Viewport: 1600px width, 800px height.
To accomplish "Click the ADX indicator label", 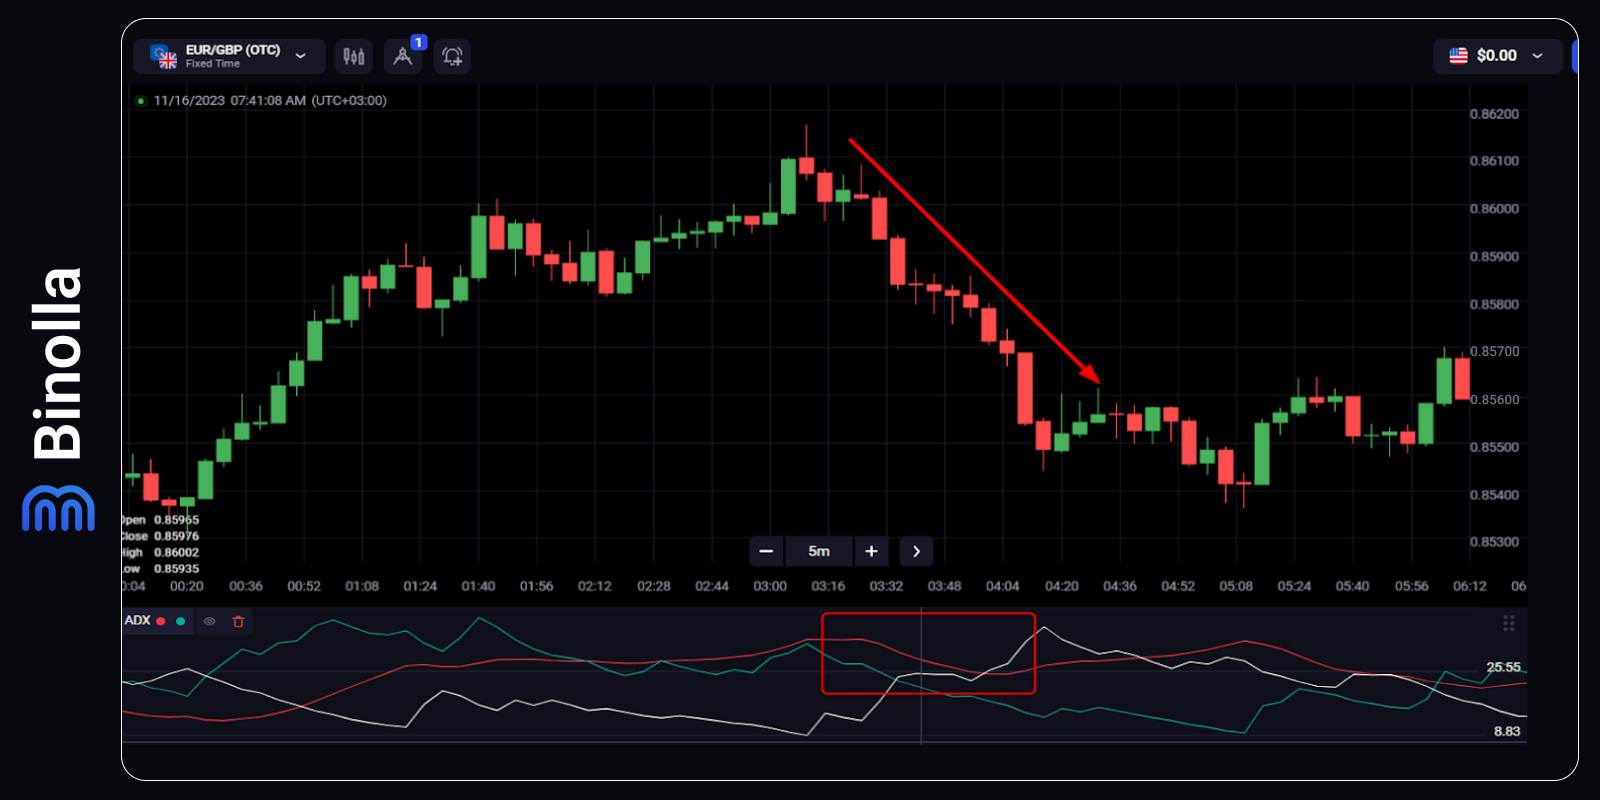I will (x=137, y=620).
